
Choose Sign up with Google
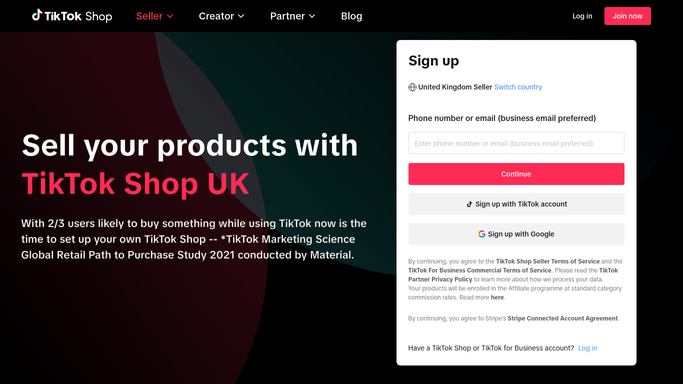516,234
